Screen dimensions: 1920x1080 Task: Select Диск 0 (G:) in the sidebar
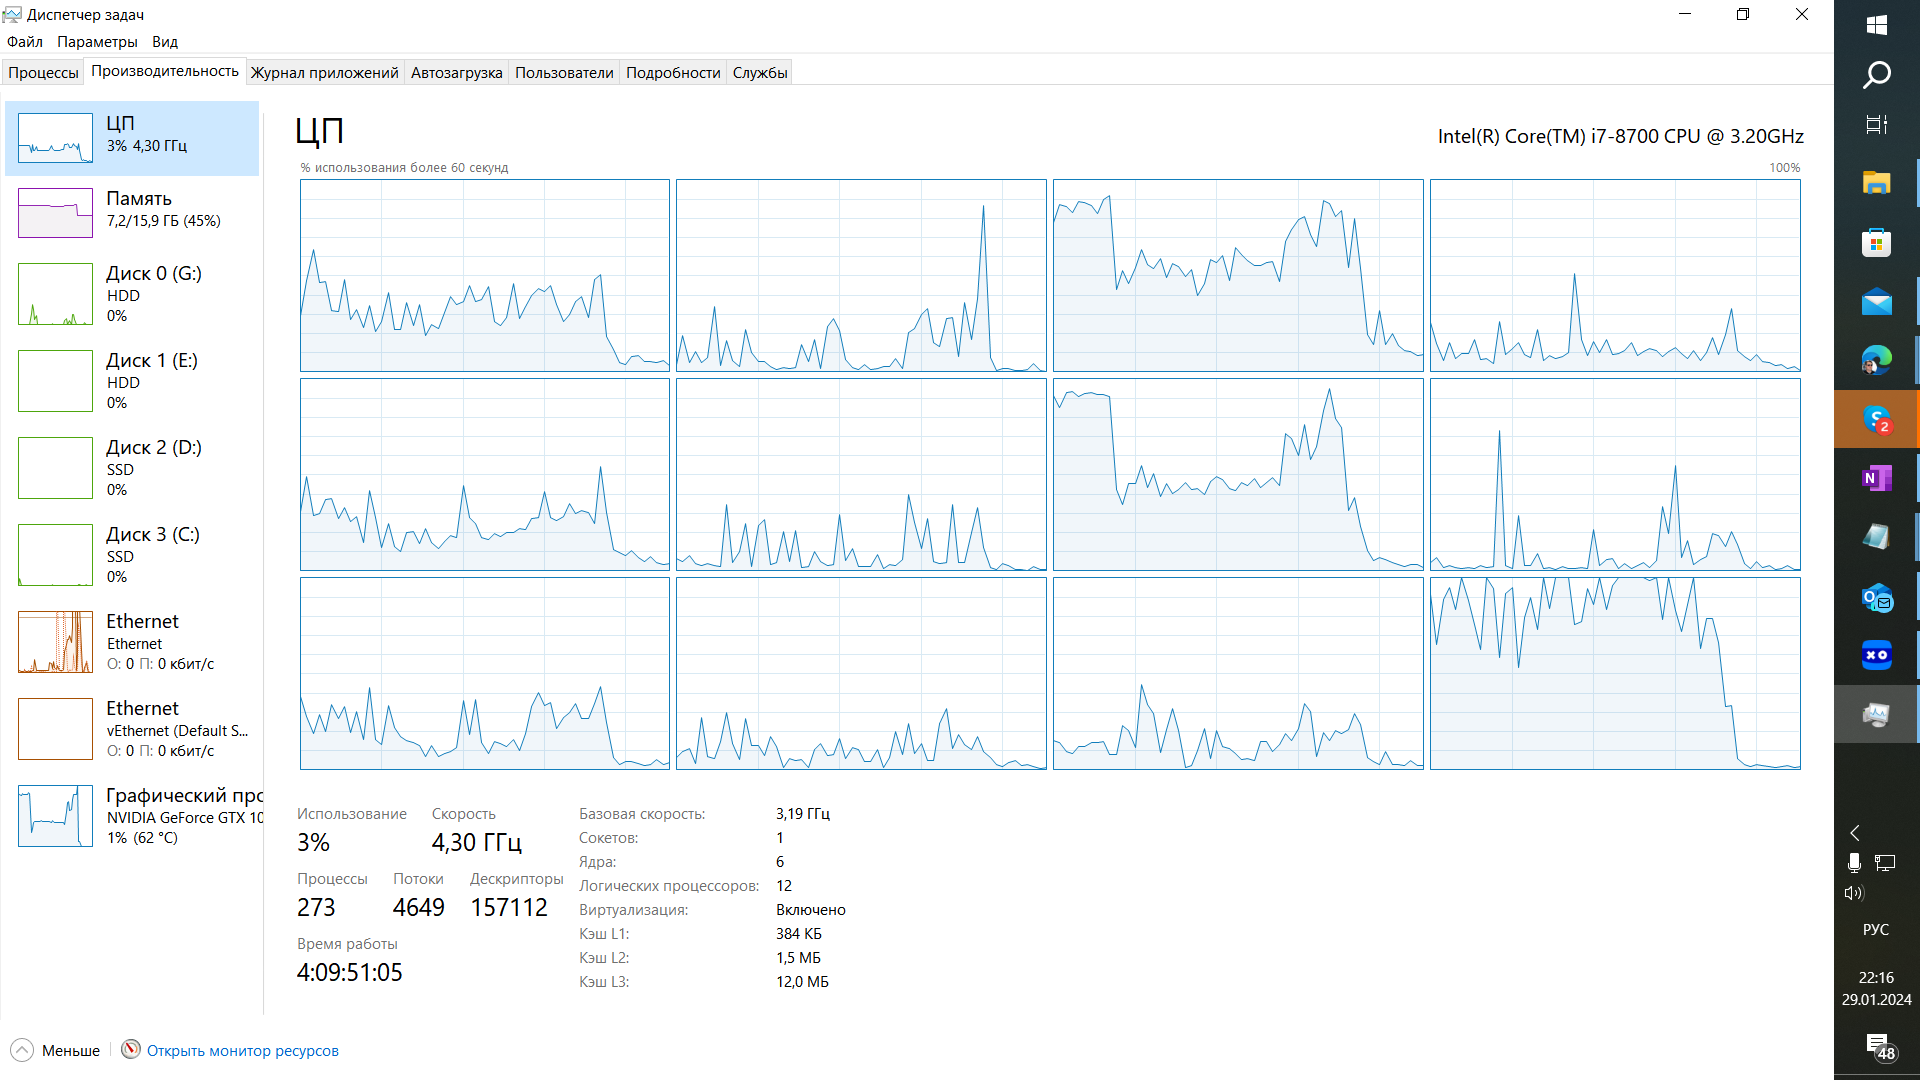[x=132, y=294]
